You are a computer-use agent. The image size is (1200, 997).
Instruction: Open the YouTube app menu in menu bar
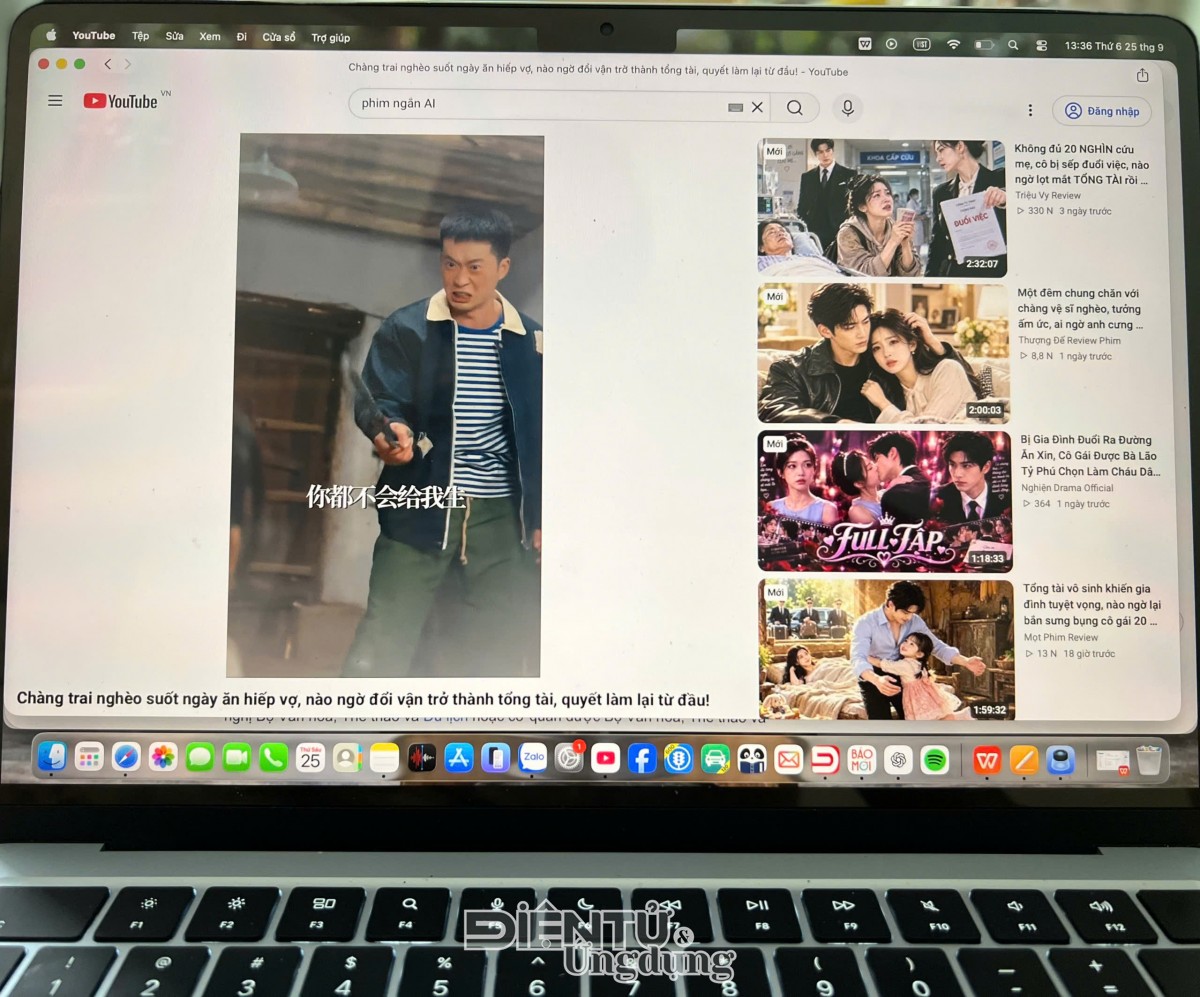pos(94,35)
